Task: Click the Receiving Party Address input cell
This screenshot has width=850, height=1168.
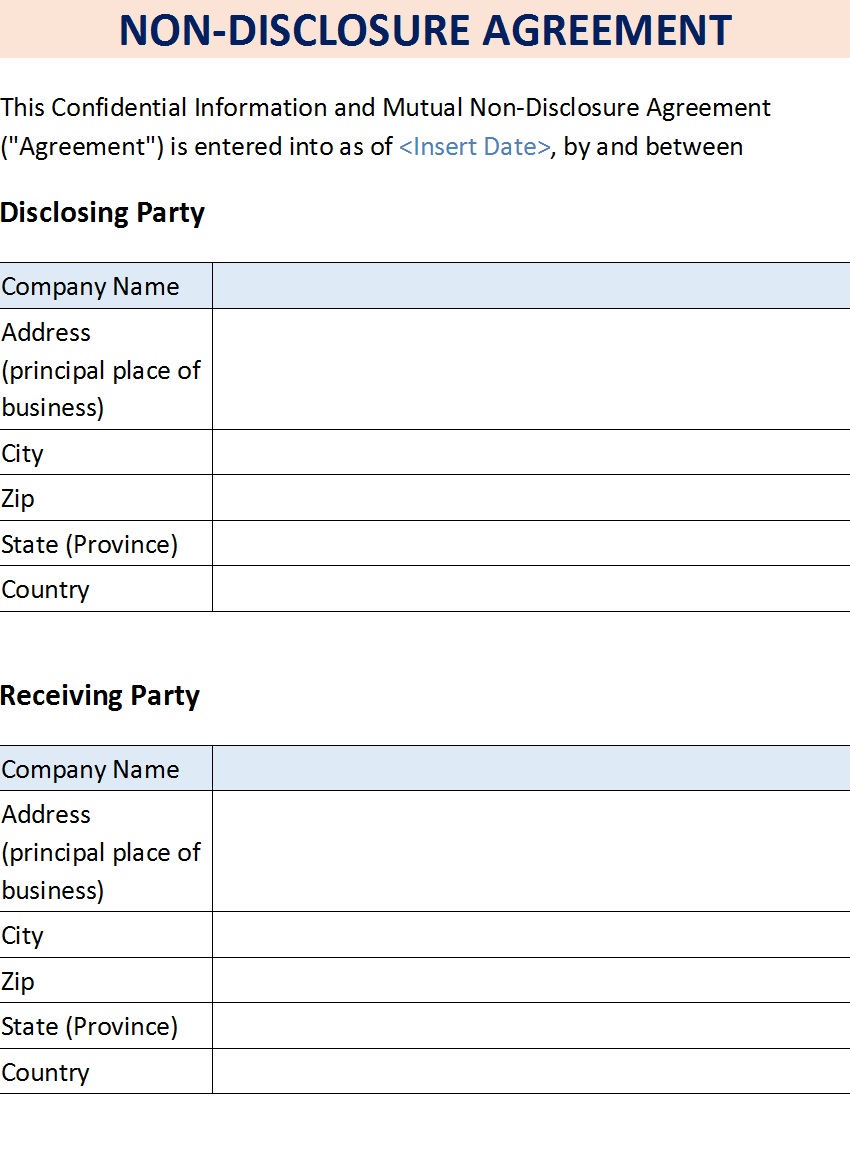Action: coord(531,851)
